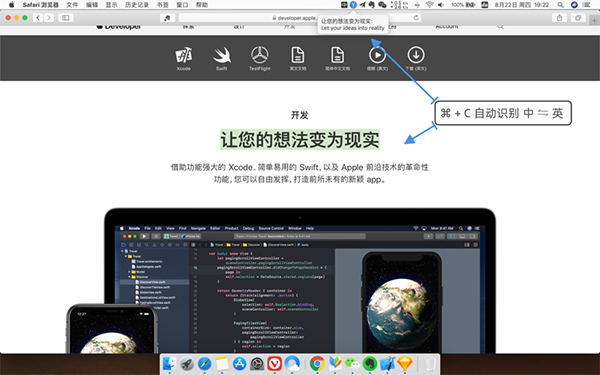The height and width of the screenshot is (375, 600).
Task: Open the Xcode developer tool link
Action: coord(184,59)
